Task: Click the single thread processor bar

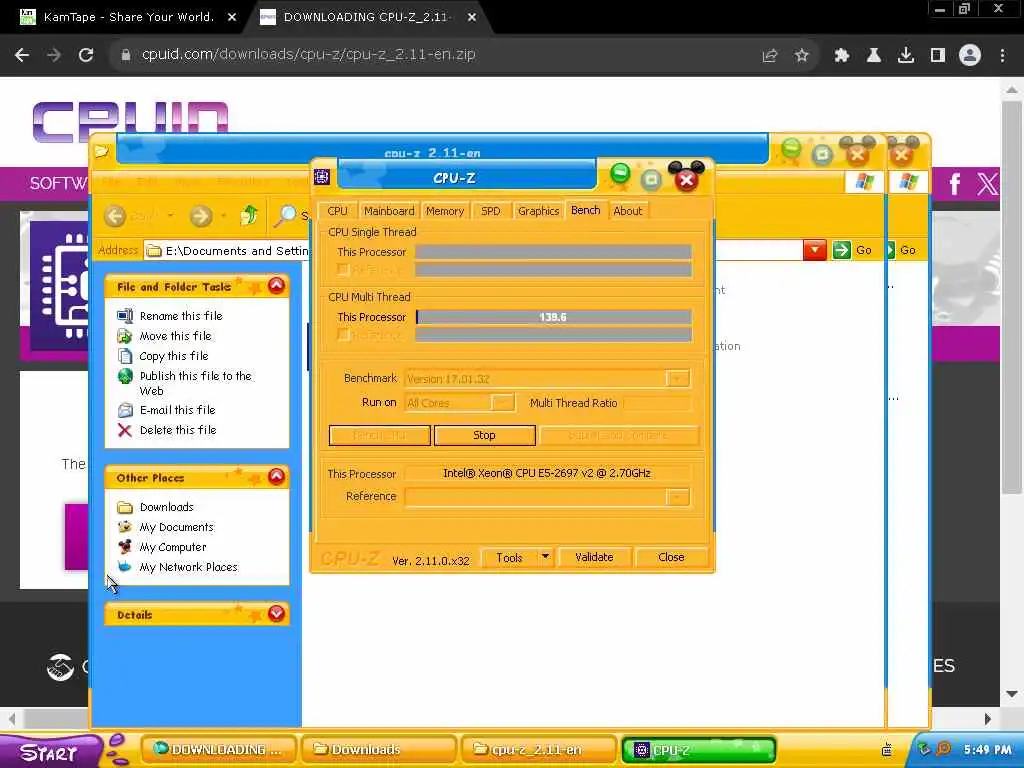Action: tap(553, 252)
